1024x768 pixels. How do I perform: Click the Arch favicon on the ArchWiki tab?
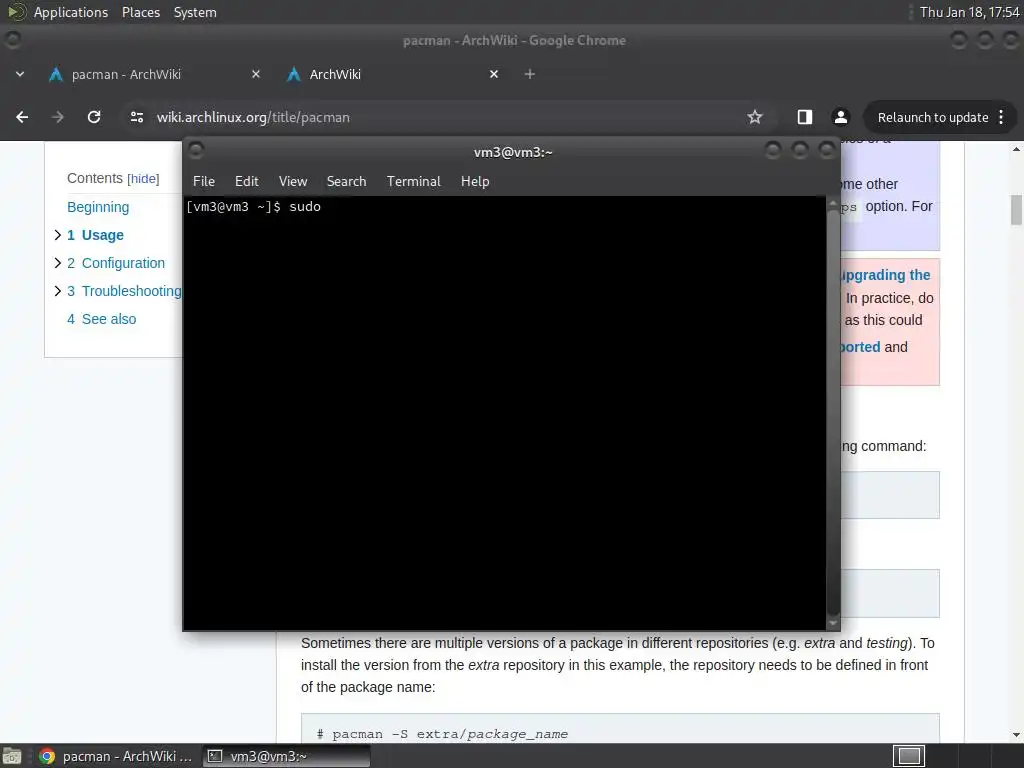[294, 74]
